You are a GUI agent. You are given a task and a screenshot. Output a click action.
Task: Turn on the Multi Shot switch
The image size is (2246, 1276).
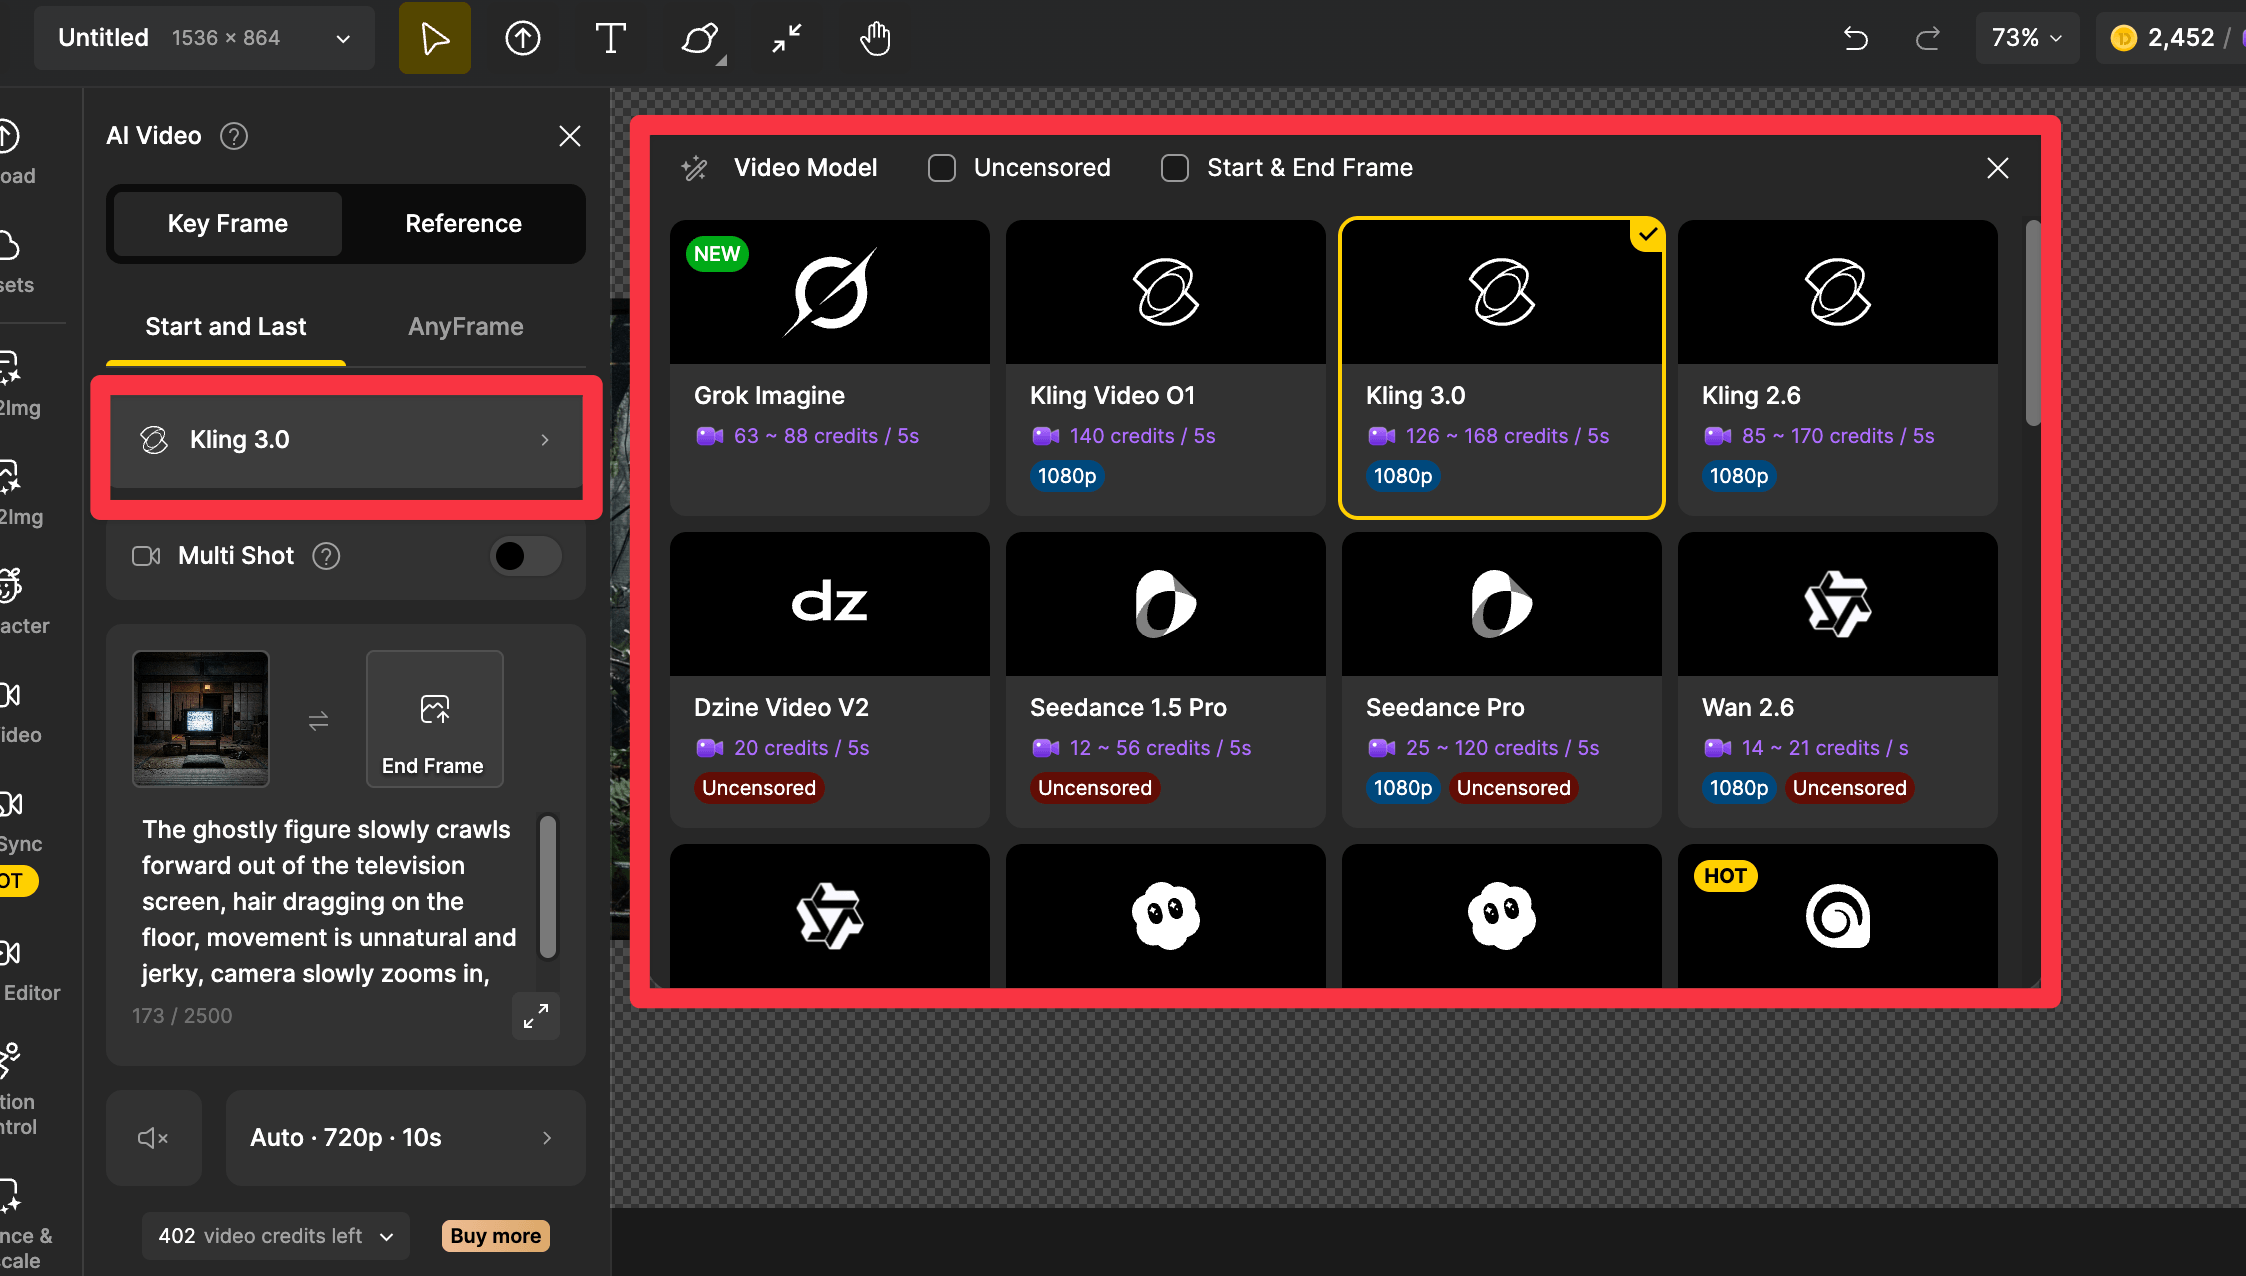click(x=525, y=556)
